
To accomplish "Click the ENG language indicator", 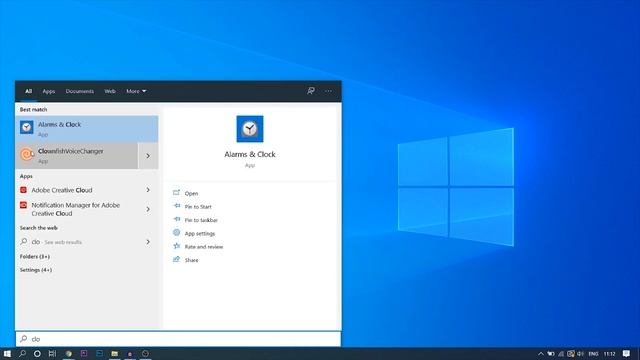I will (593, 354).
